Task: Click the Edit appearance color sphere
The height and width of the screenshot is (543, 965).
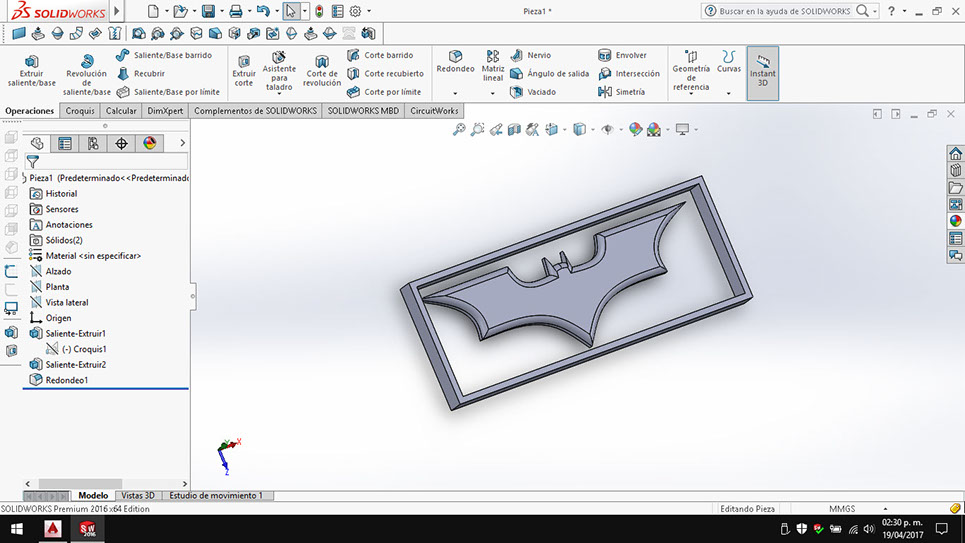Action: pos(635,129)
